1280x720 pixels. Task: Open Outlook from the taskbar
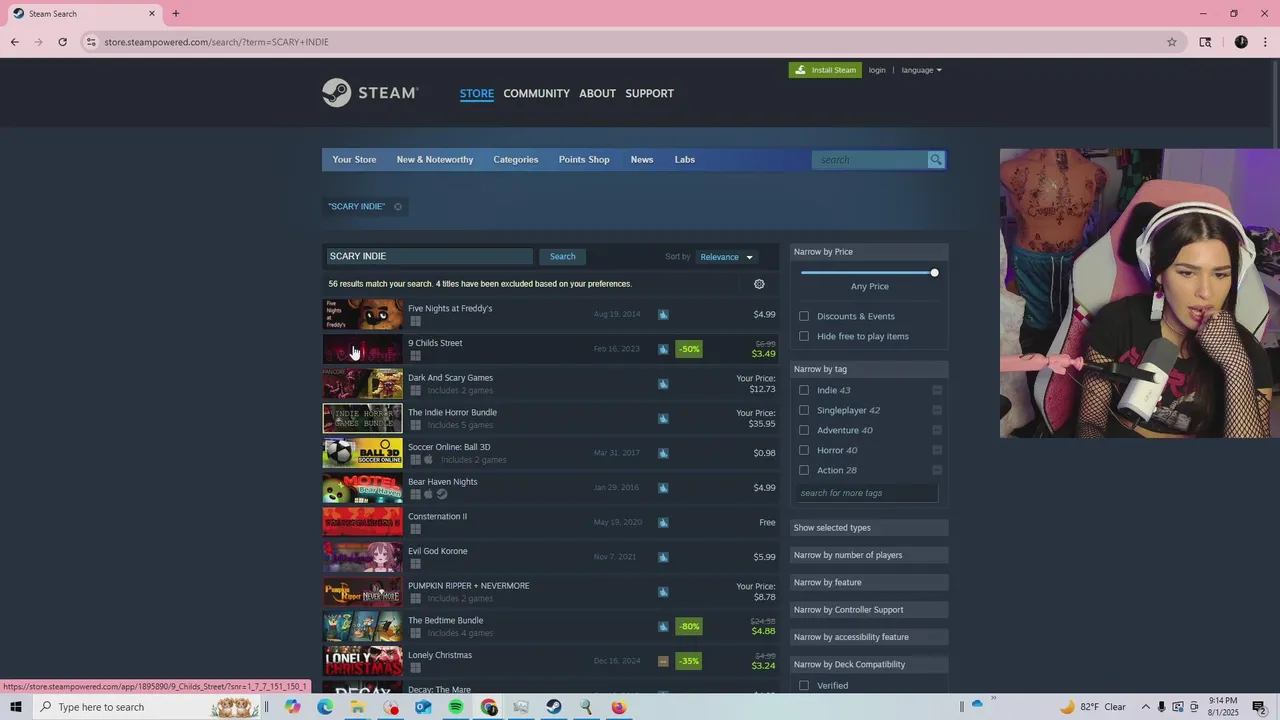coord(423,707)
